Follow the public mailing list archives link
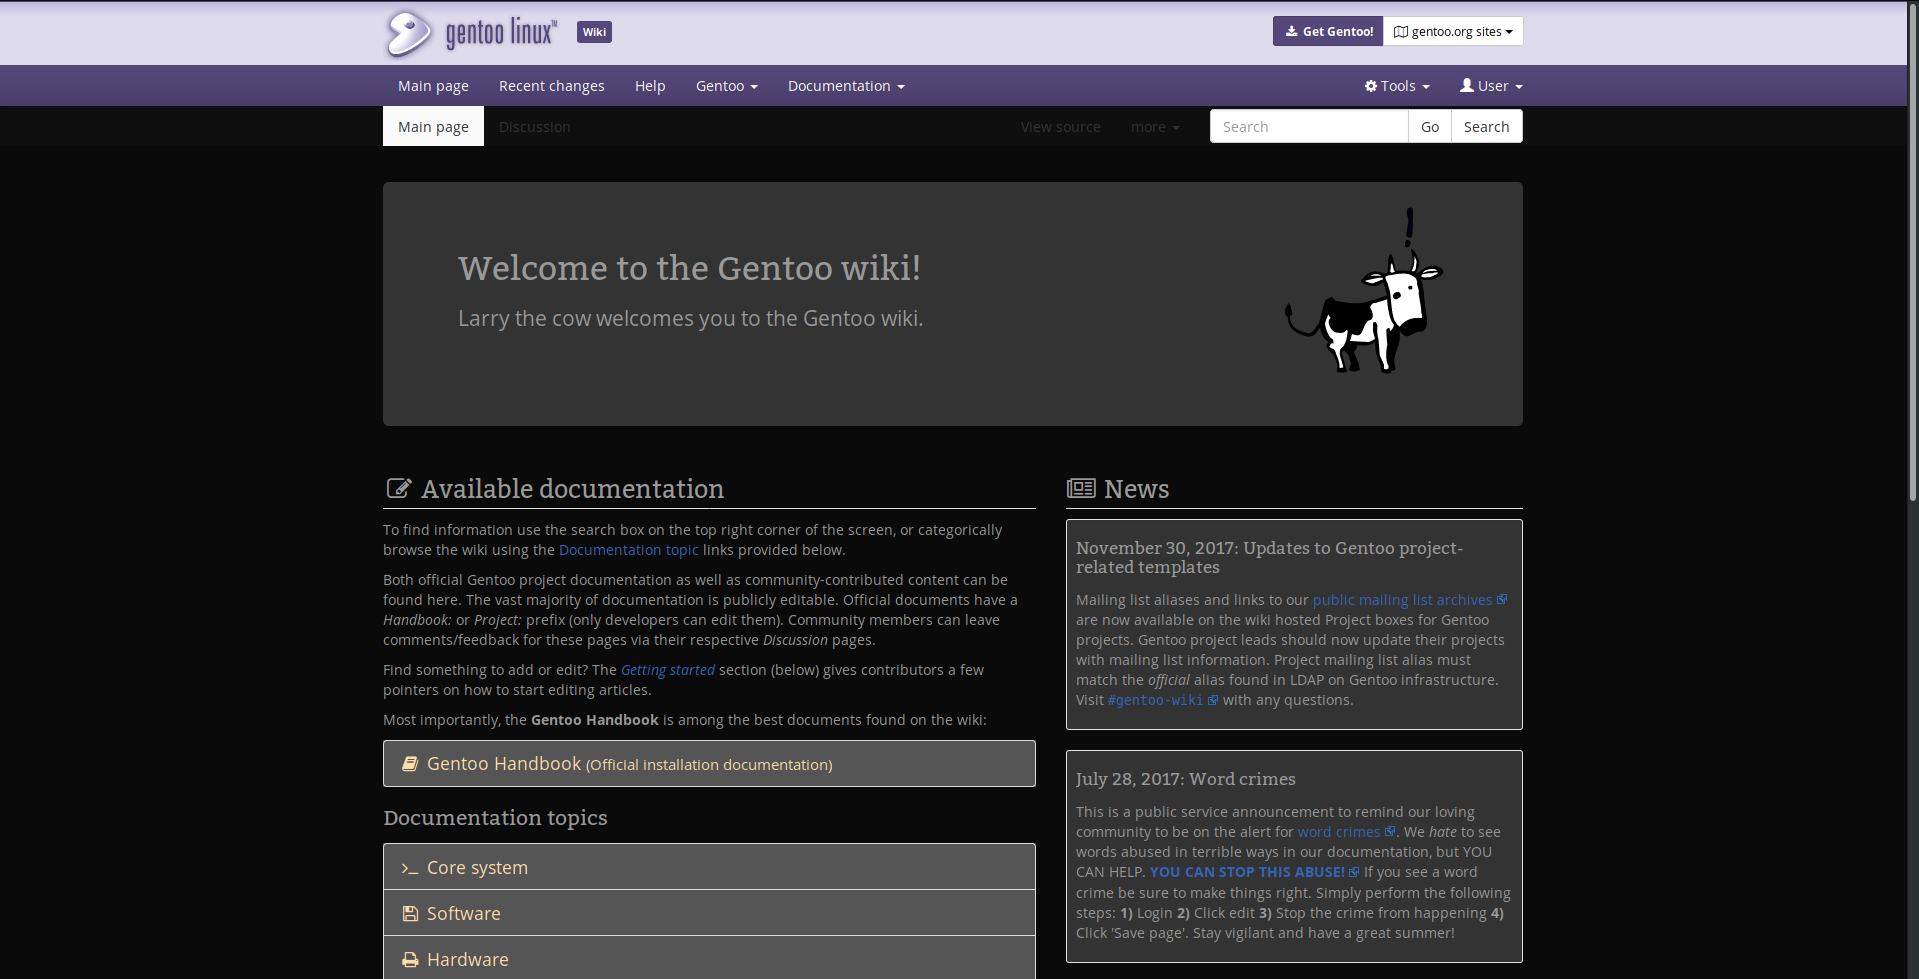The height and width of the screenshot is (979, 1919). [1401, 600]
